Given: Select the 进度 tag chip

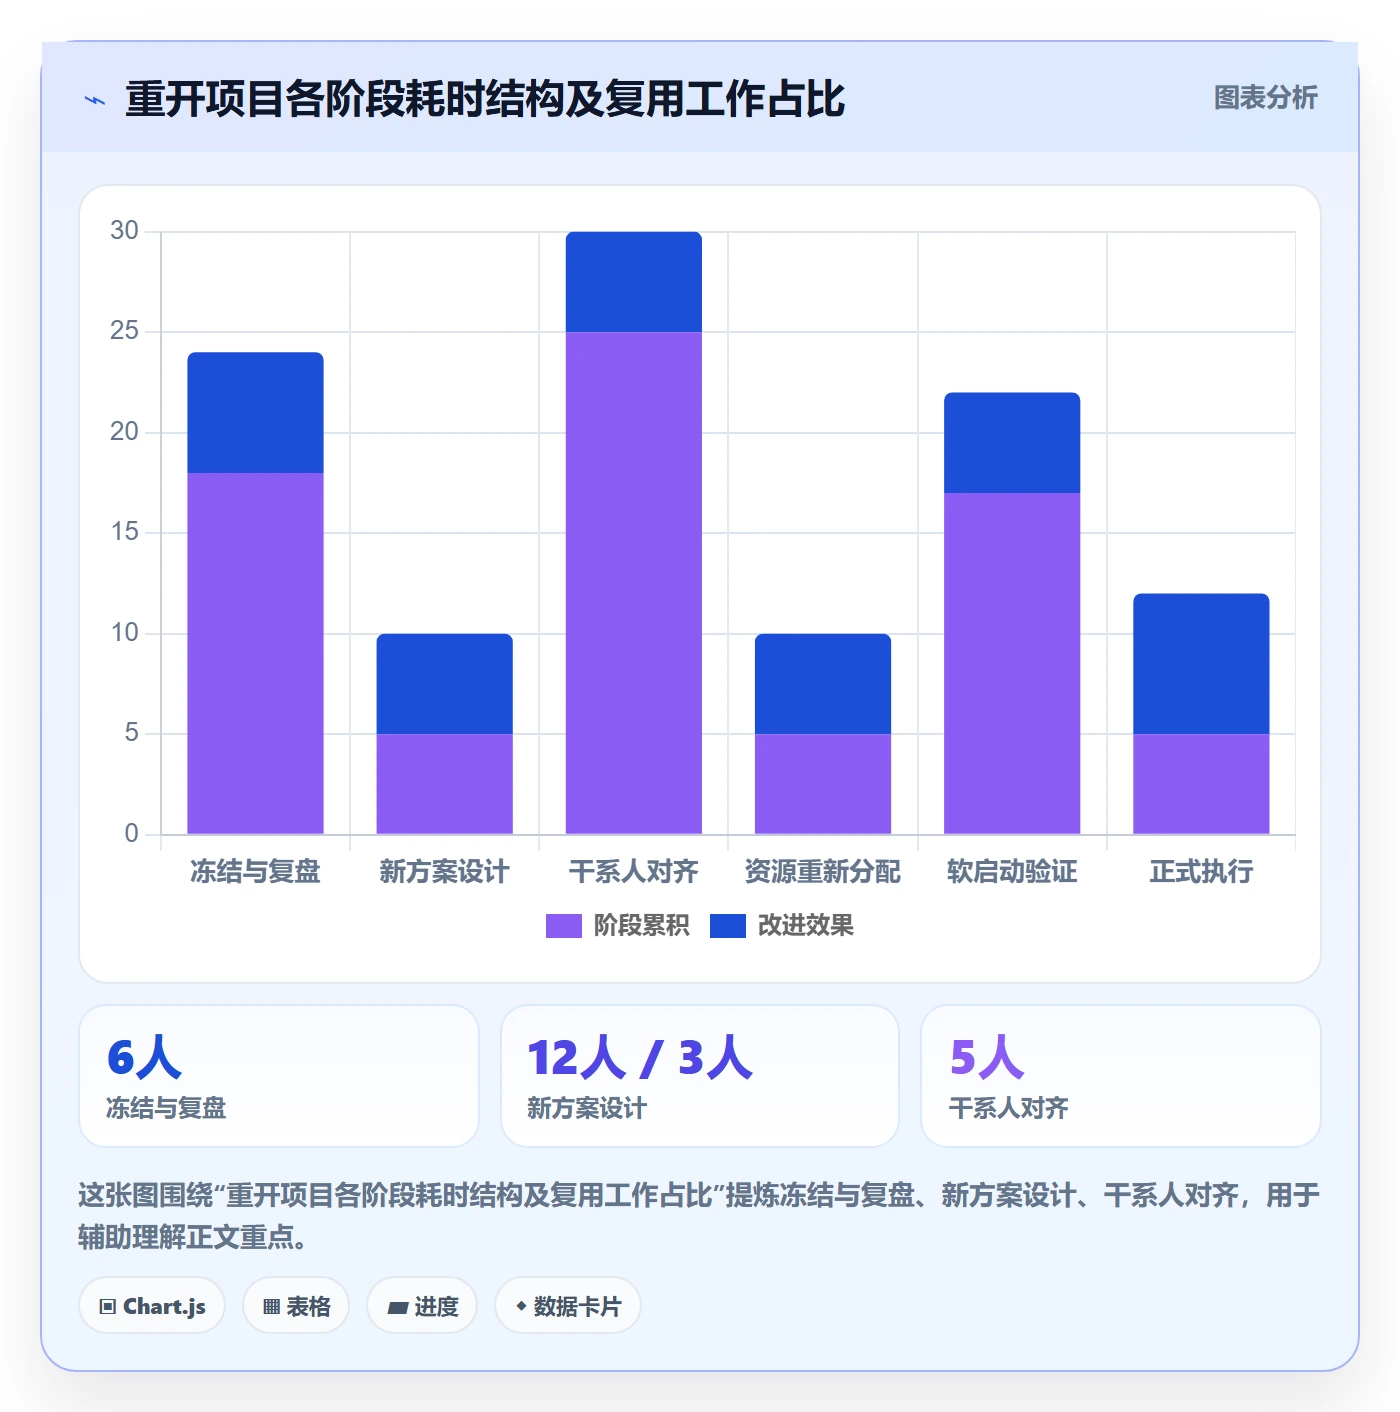Looking at the screenshot, I should 422,1306.
